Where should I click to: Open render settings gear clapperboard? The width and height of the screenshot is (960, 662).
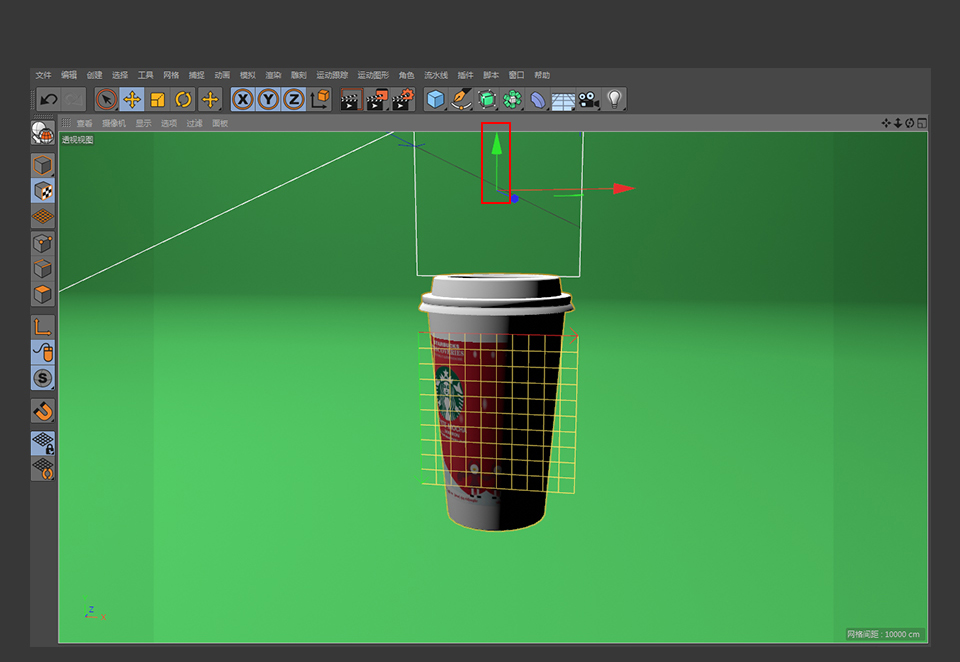[403, 99]
